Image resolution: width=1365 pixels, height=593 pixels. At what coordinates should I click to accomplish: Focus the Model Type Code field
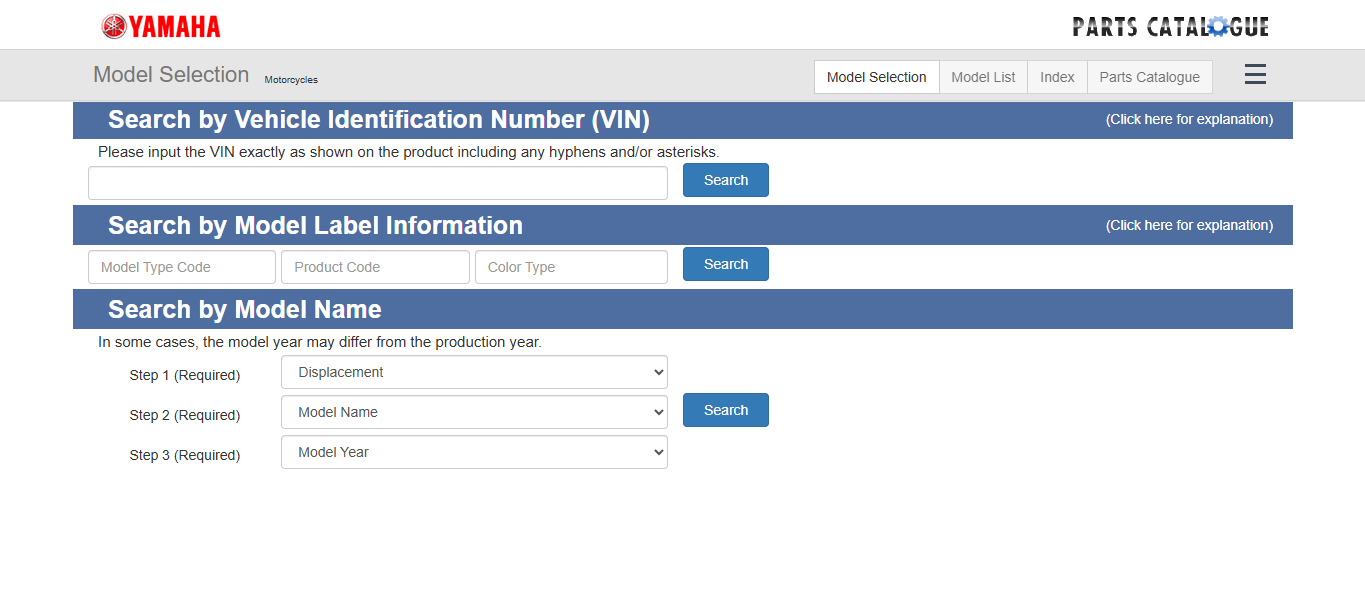(181, 267)
